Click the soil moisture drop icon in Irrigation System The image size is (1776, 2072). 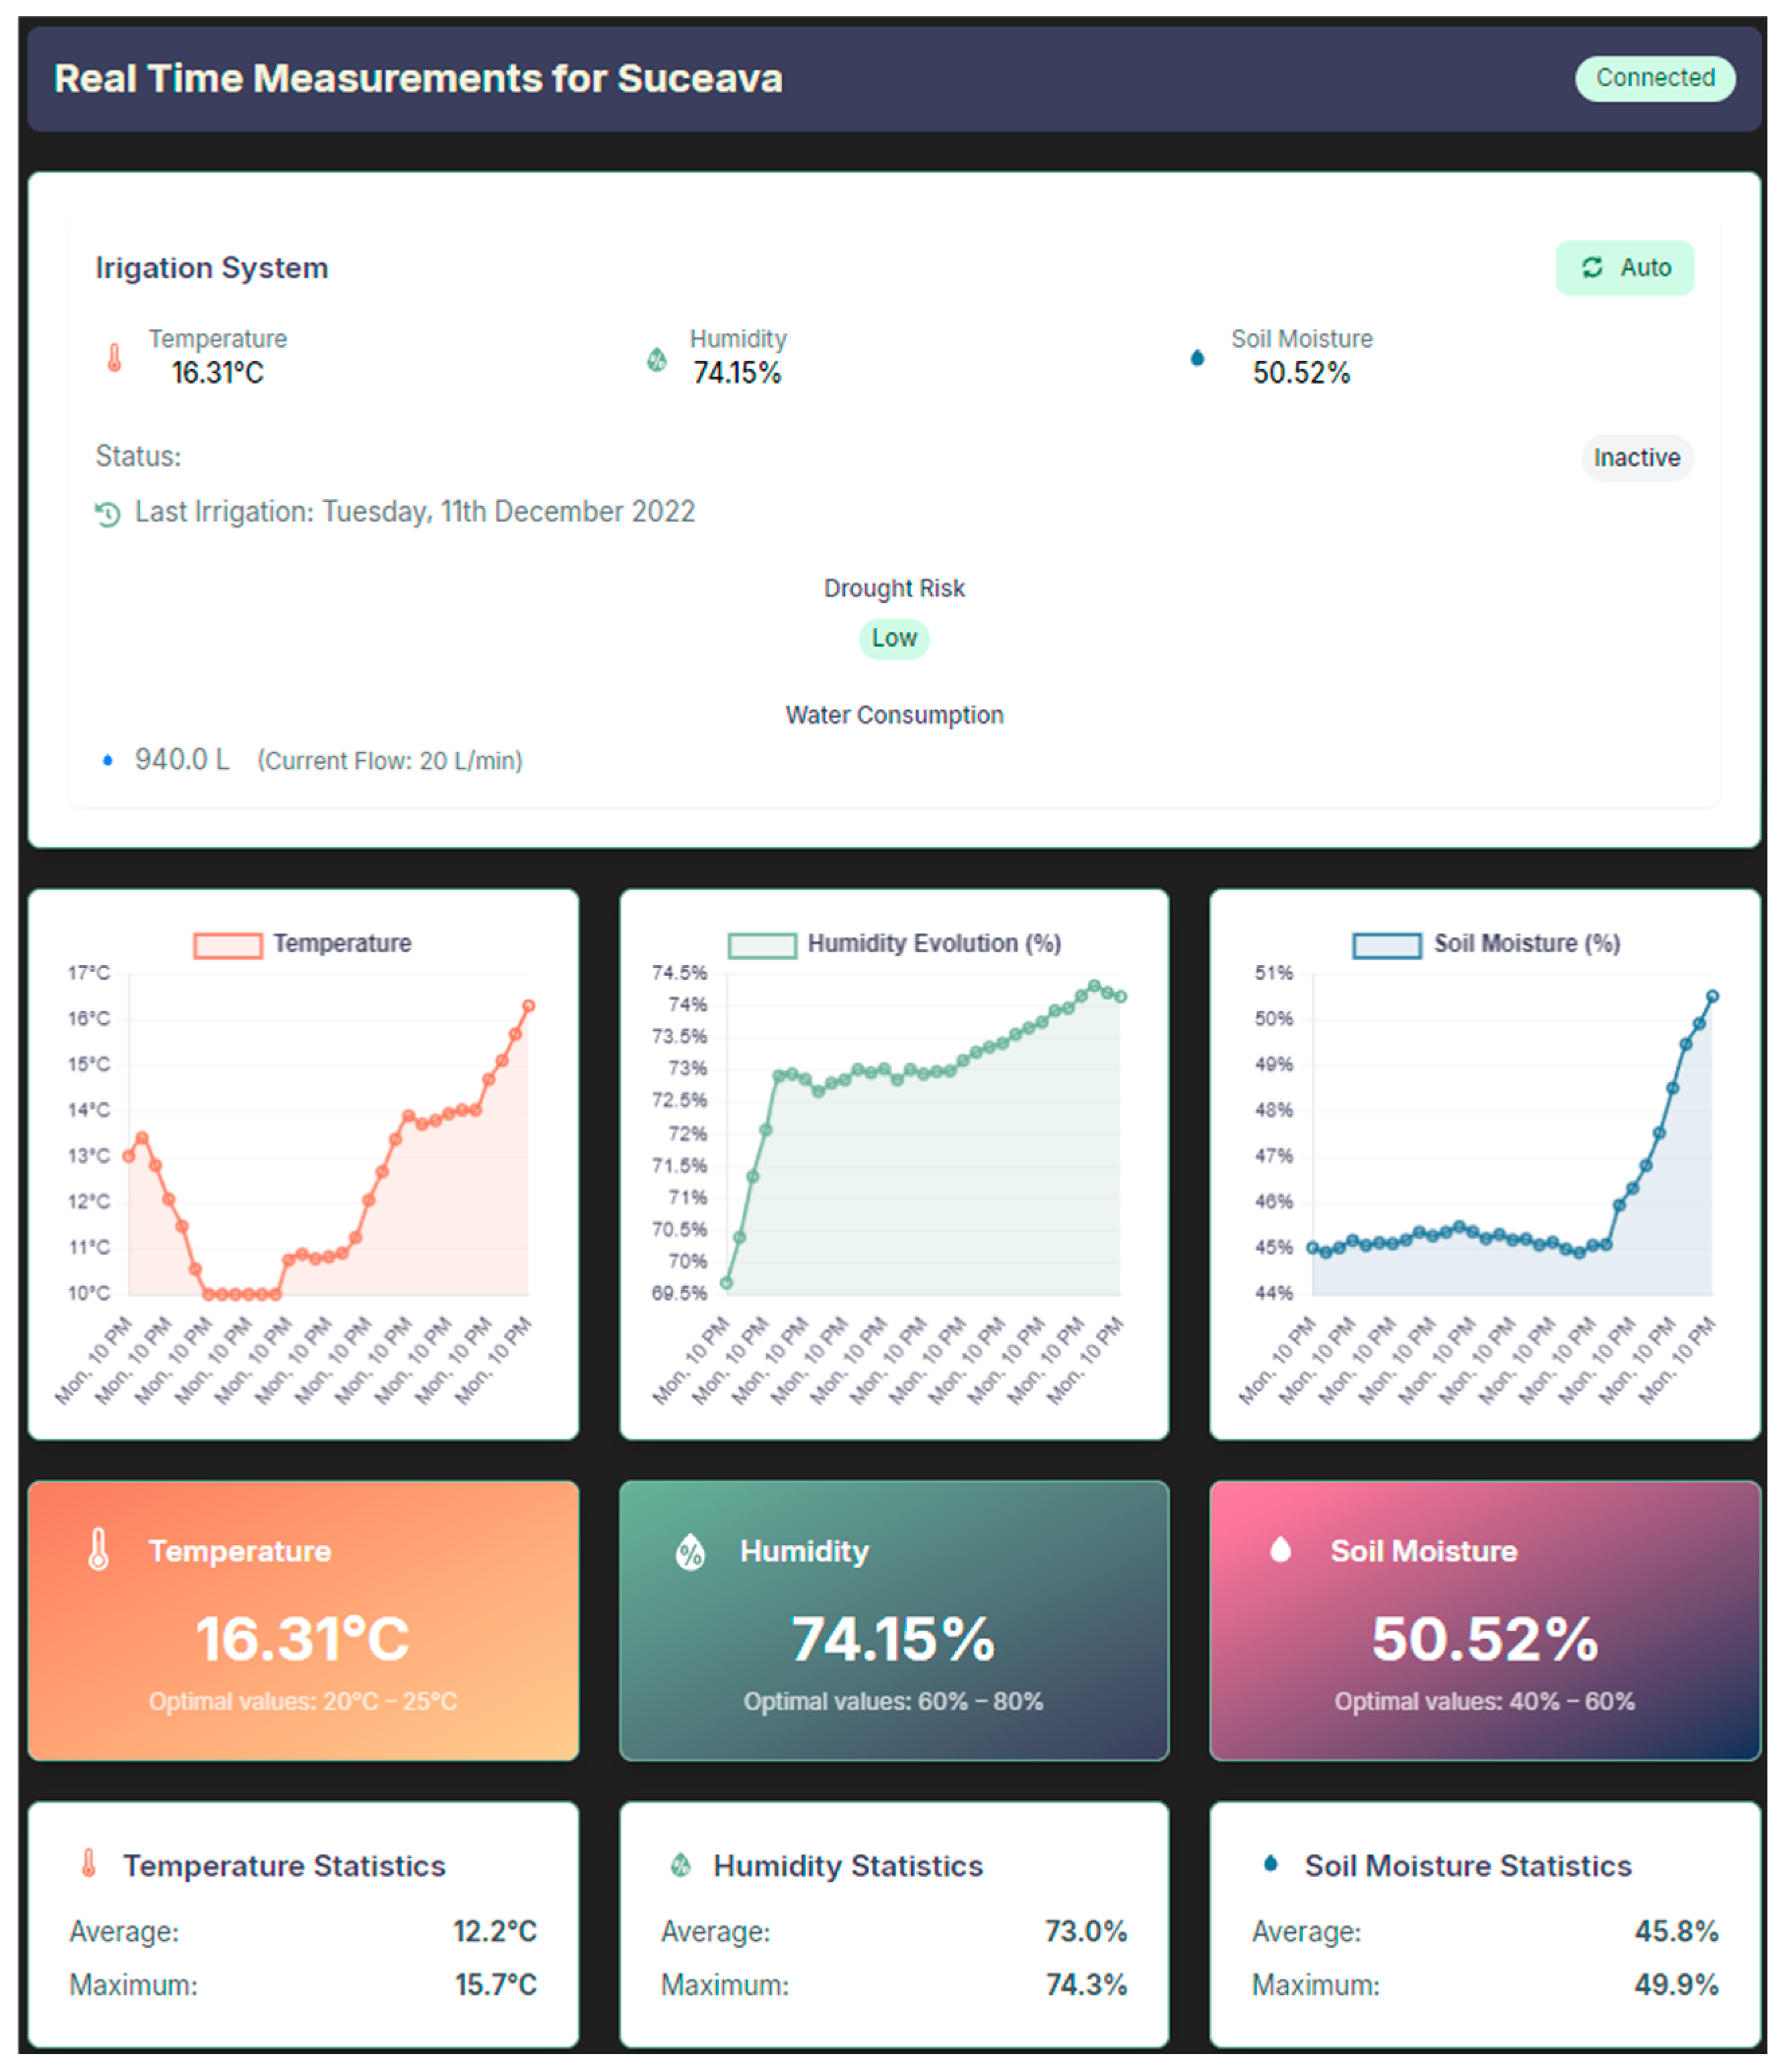[x=1198, y=358]
